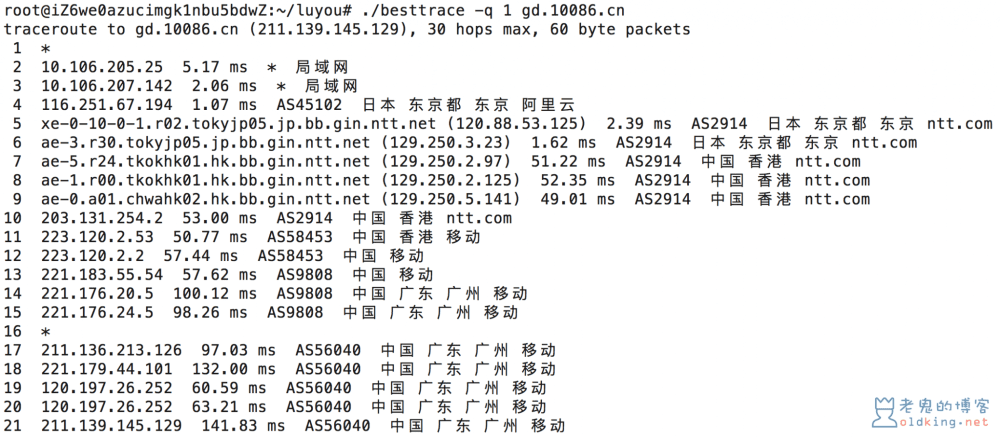Click IP 203.131.254.2 on hop 10

pos(102,218)
